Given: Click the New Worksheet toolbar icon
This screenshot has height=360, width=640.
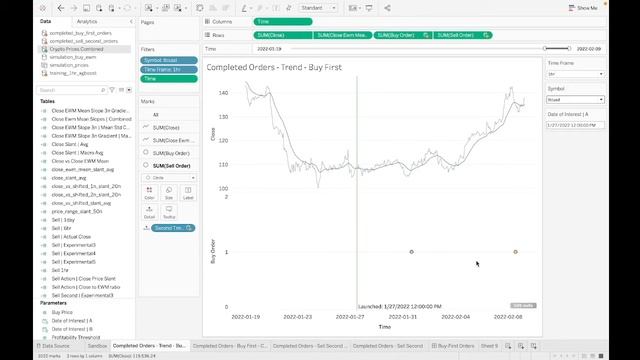Looking at the screenshot, I should click(149, 8).
